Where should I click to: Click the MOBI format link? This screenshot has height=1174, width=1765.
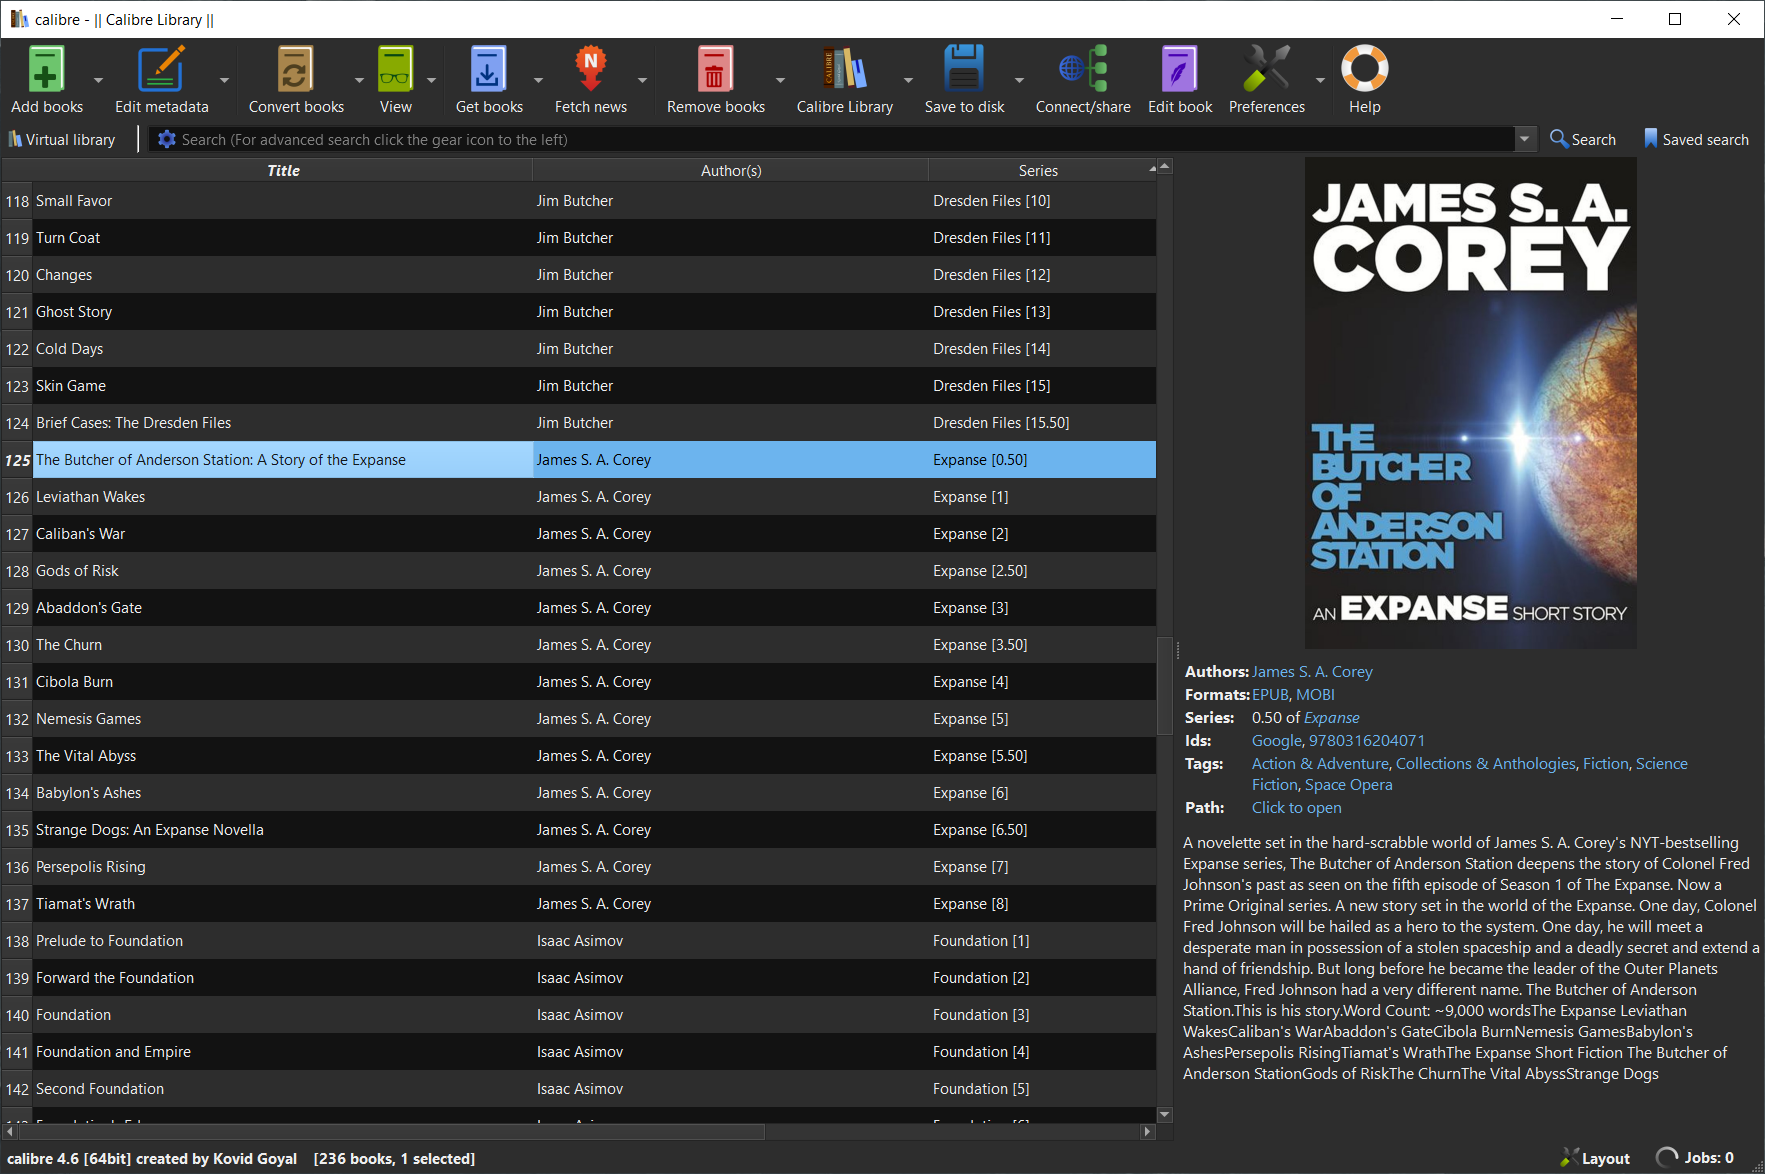coord(1315,695)
